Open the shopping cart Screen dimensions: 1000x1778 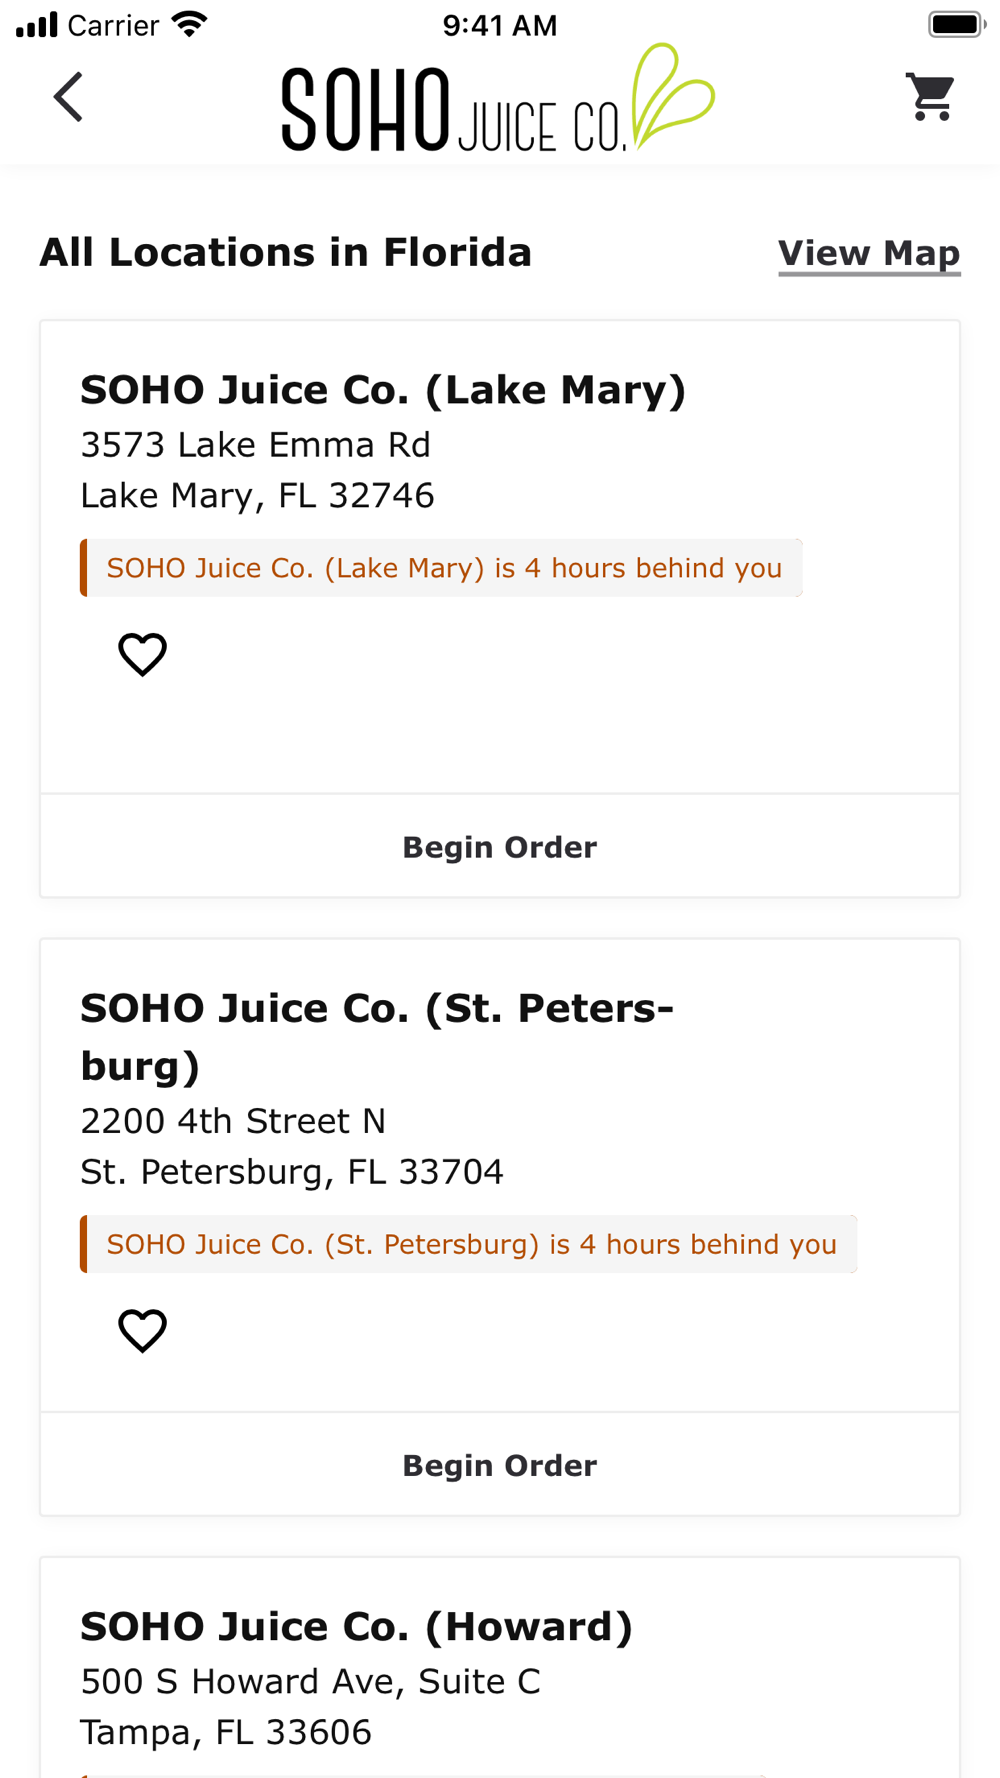931,97
